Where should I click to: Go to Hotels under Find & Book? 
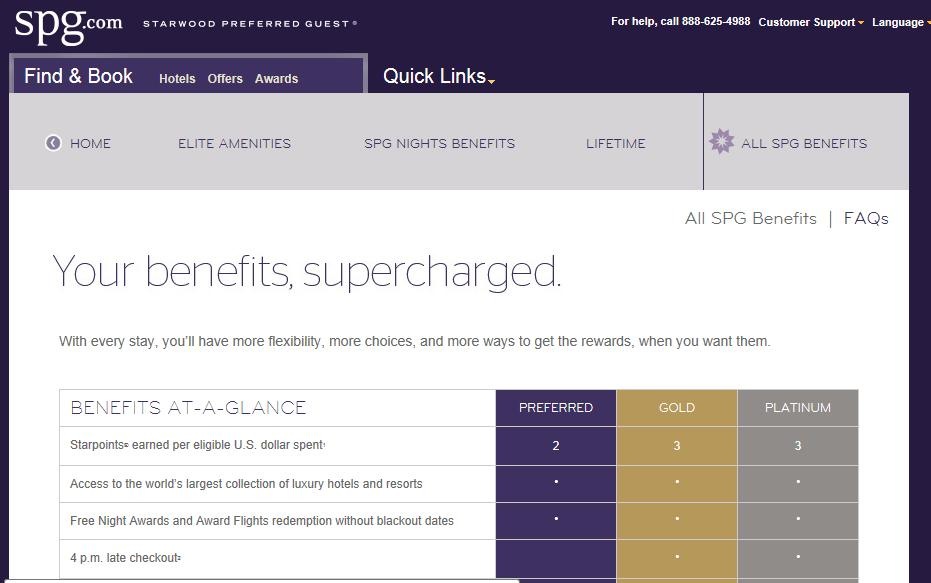click(x=177, y=79)
